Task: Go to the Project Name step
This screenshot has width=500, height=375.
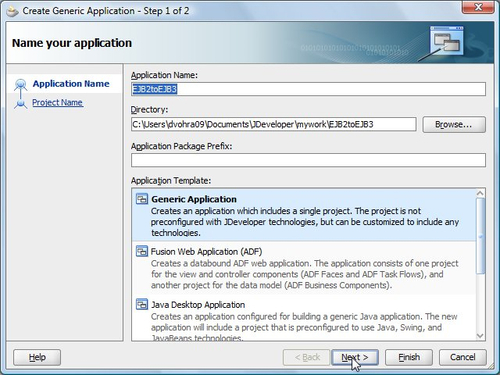Action: click(x=57, y=102)
